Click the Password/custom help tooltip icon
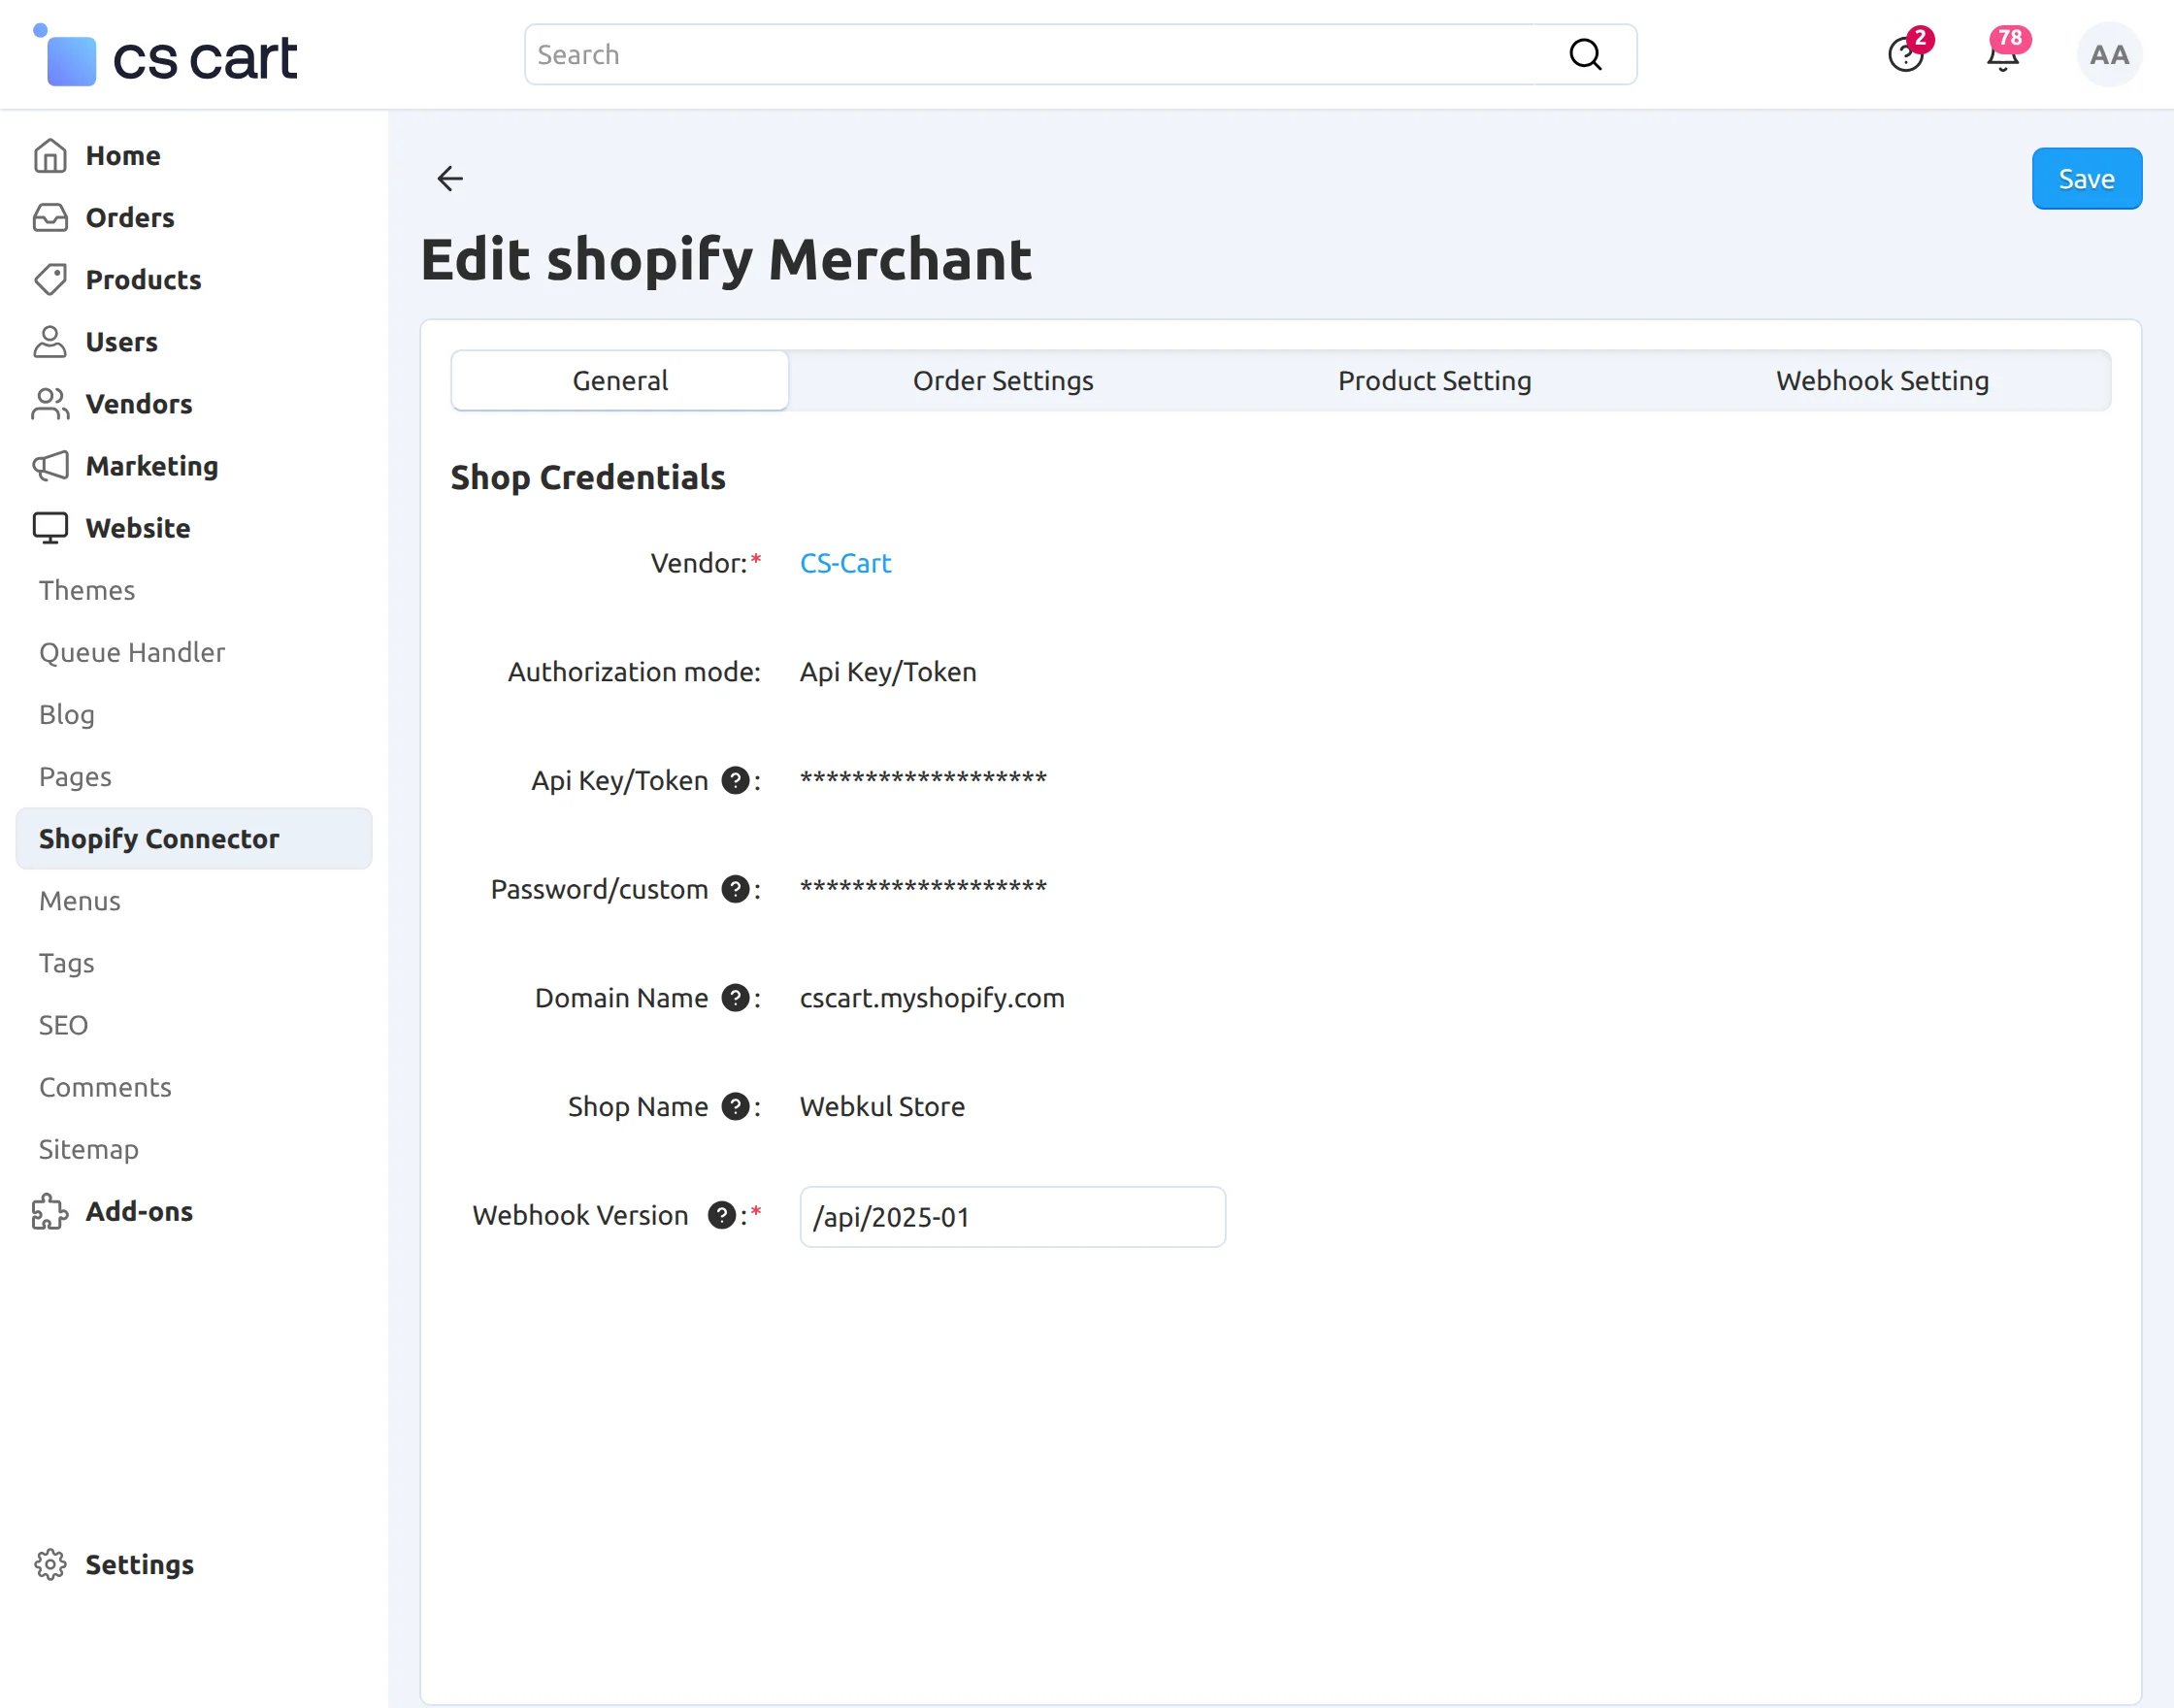Viewport: 2174px width, 1708px height. coord(735,889)
